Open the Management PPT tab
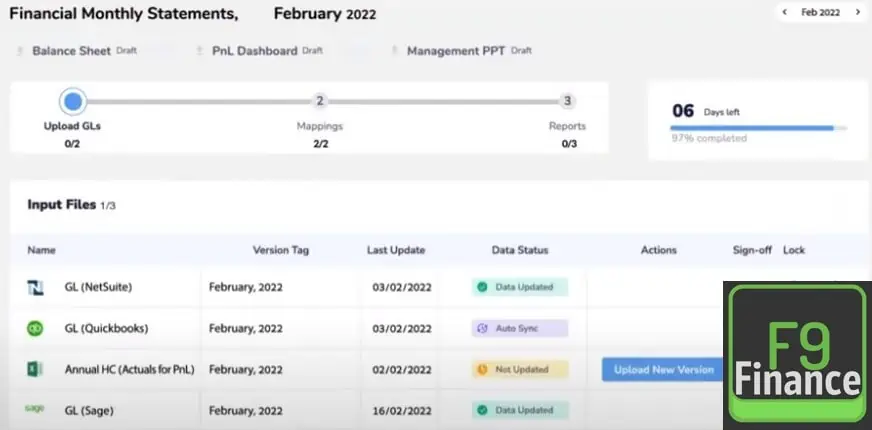 (457, 50)
